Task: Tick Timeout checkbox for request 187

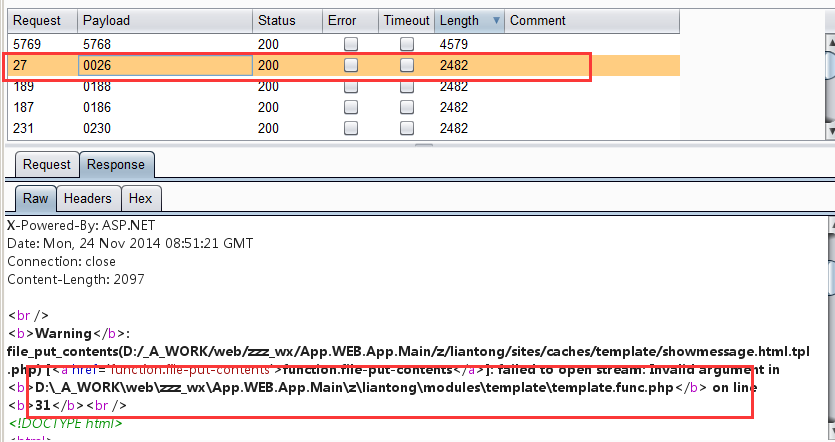Action: (407, 107)
